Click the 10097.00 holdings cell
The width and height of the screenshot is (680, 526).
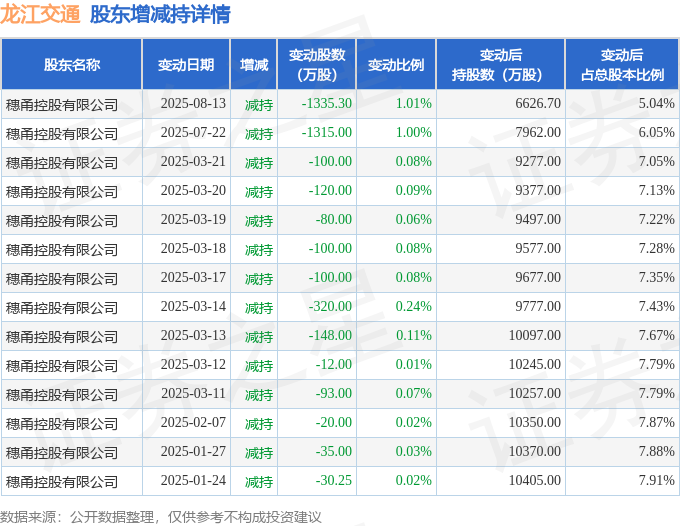pos(535,336)
